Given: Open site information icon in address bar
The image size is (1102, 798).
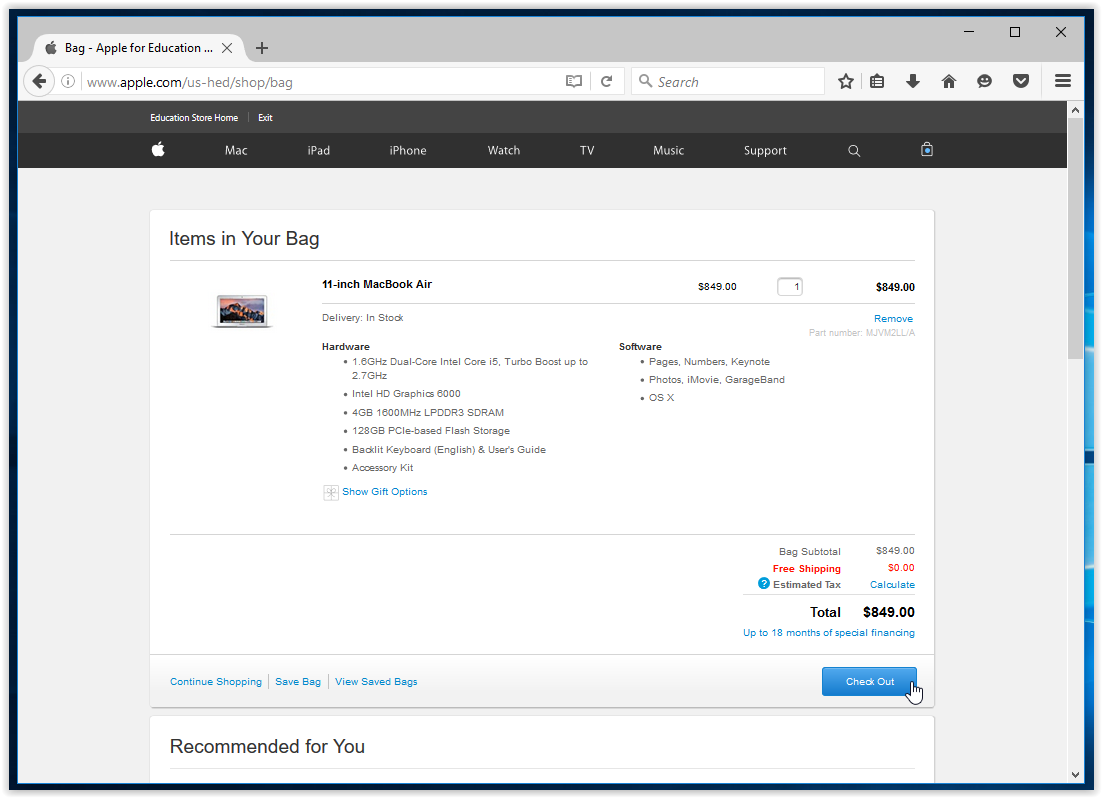Looking at the screenshot, I should tap(68, 82).
